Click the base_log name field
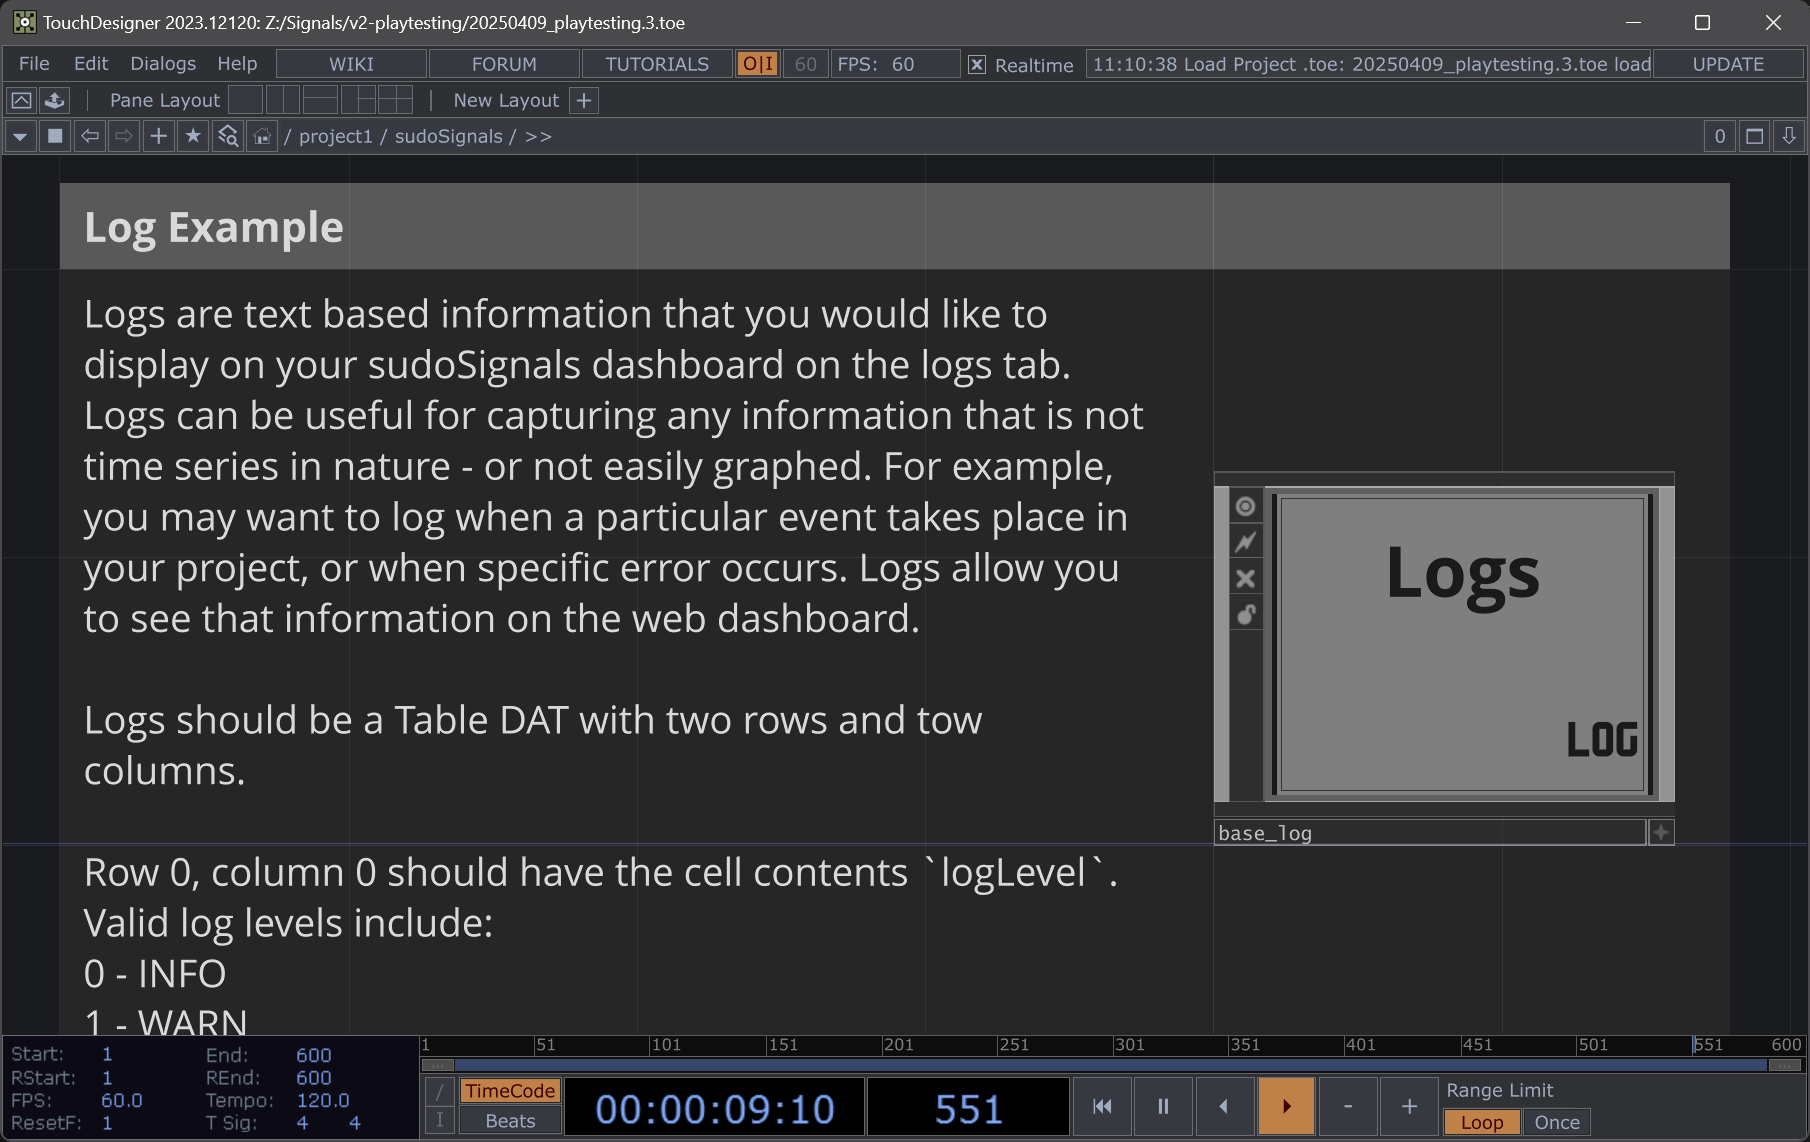The height and width of the screenshot is (1142, 1810). pyautogui.click(x=1430, y=833)
